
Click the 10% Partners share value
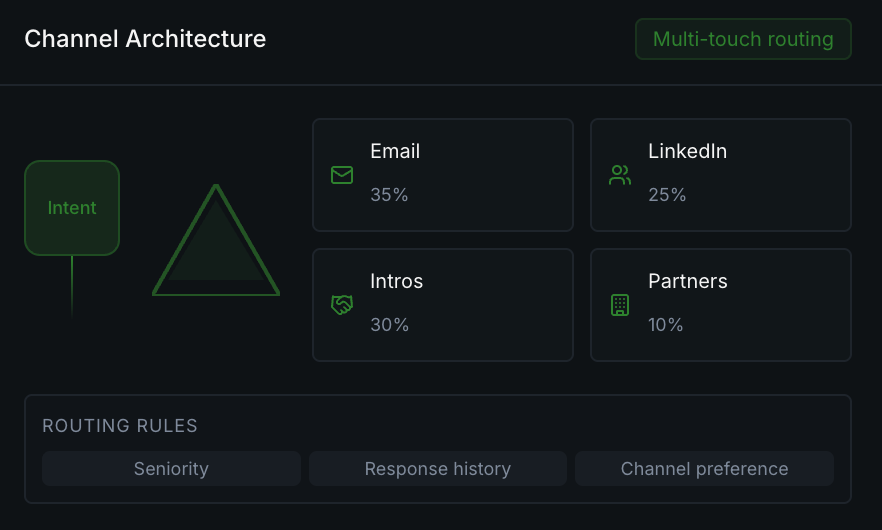666,325
